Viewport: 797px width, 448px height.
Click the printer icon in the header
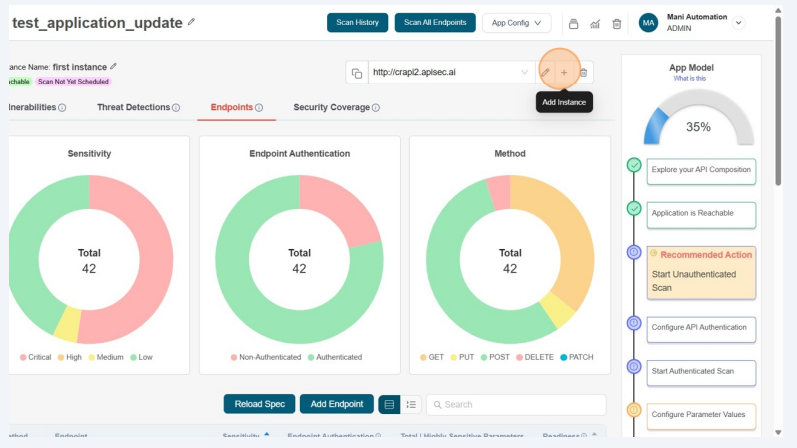pos(574,23)
